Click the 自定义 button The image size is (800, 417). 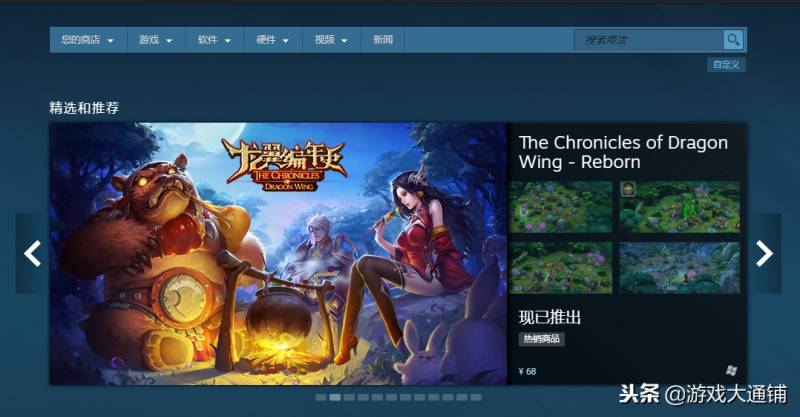[x=727, y=65]
